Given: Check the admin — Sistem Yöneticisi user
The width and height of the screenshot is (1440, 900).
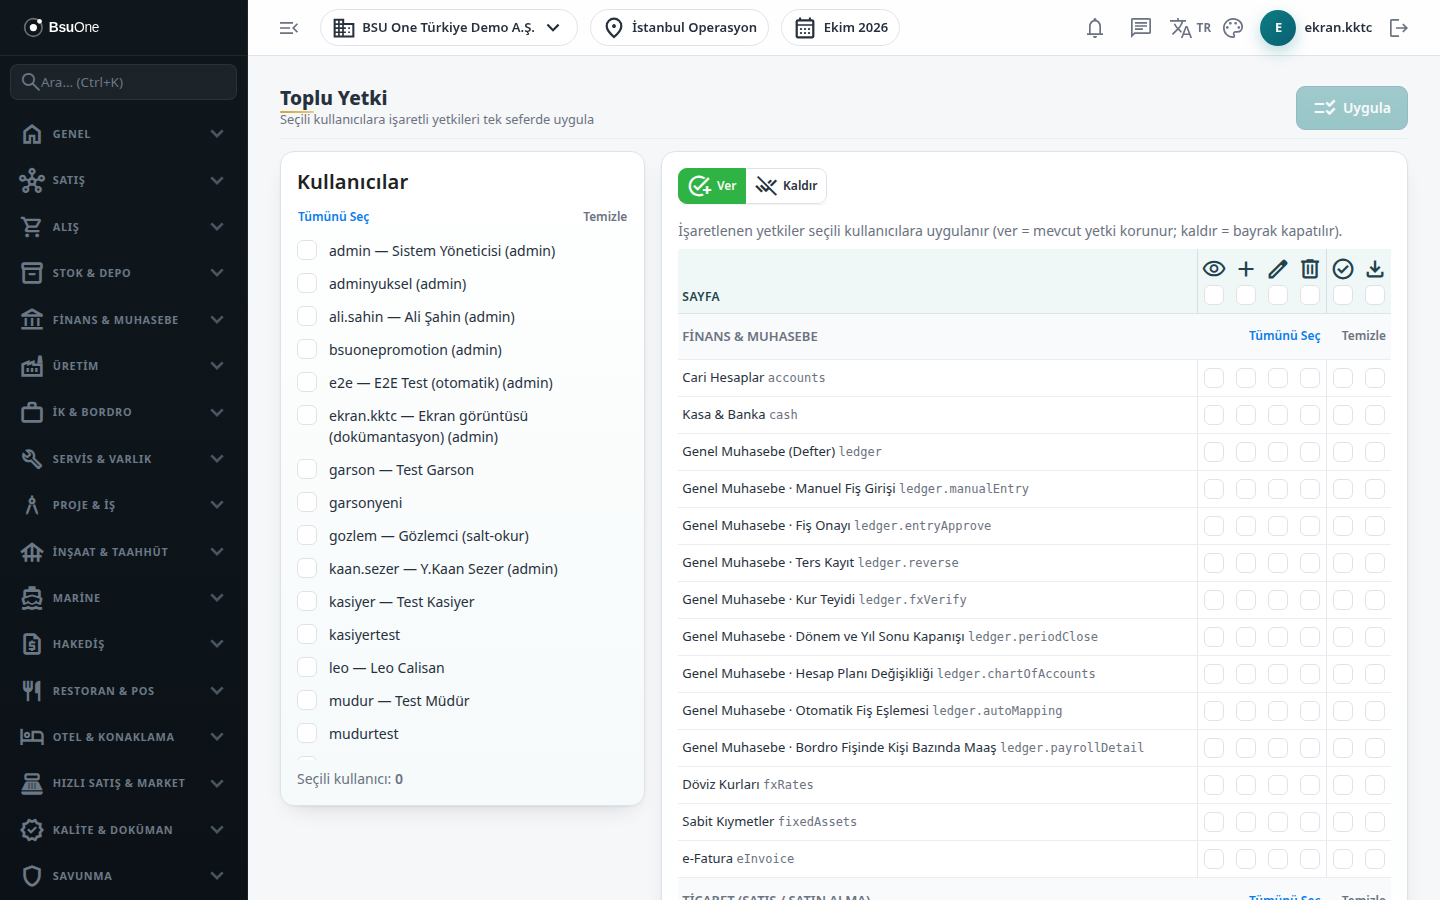Looking at the screenshot, I should [x=307, y=250].
